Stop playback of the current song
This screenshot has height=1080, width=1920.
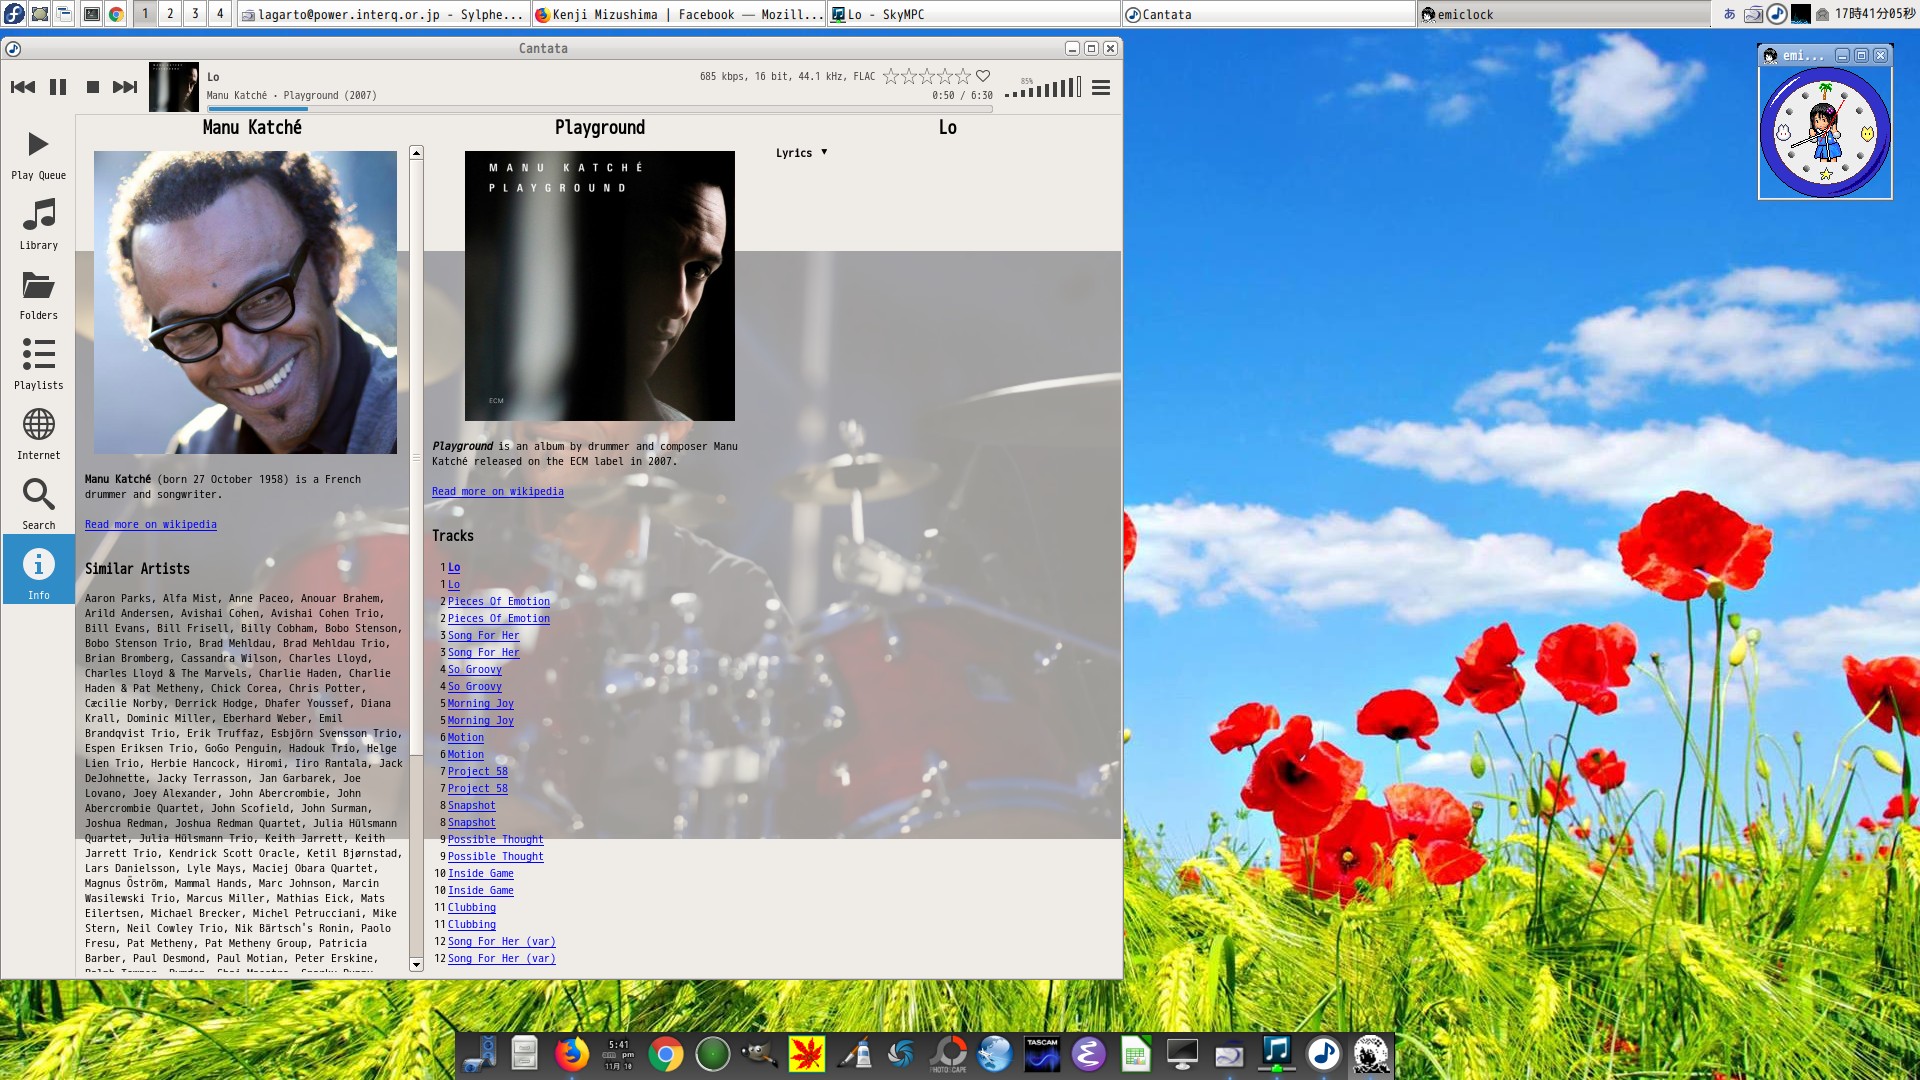point(91,87)
